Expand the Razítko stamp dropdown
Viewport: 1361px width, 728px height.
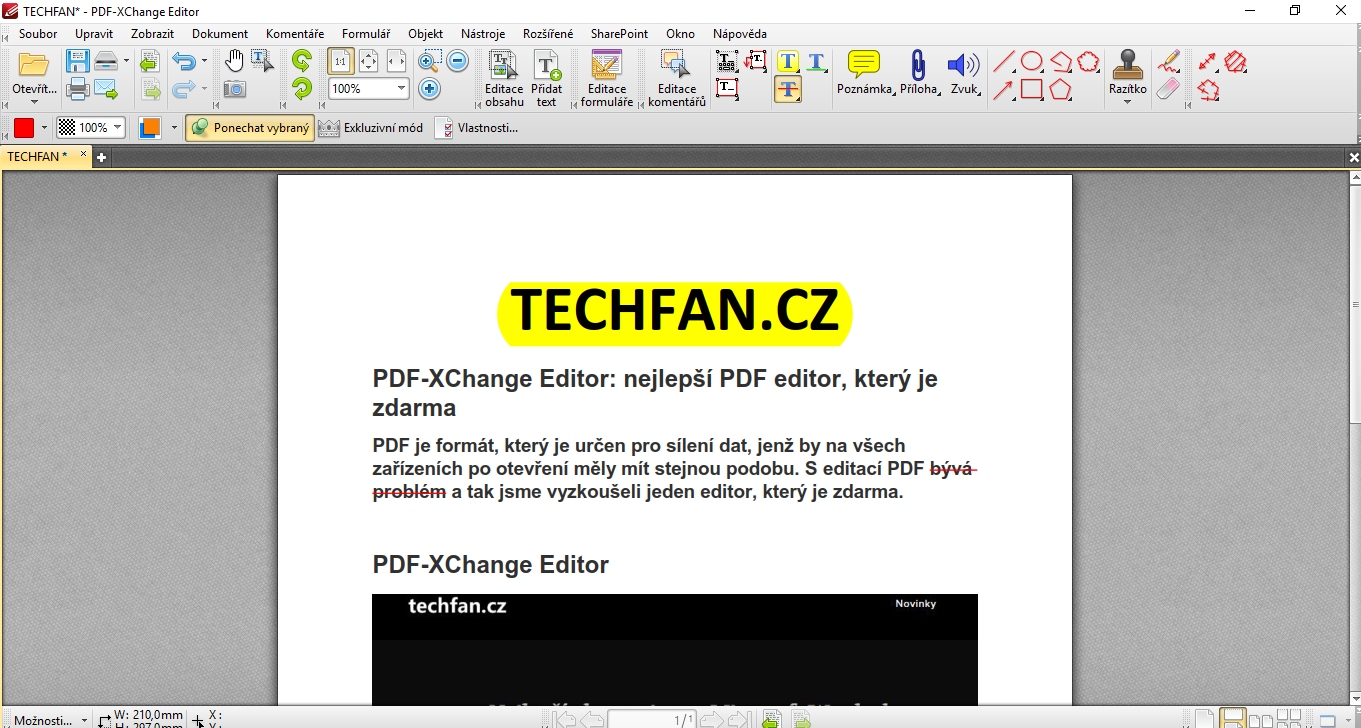[1127, 102]
